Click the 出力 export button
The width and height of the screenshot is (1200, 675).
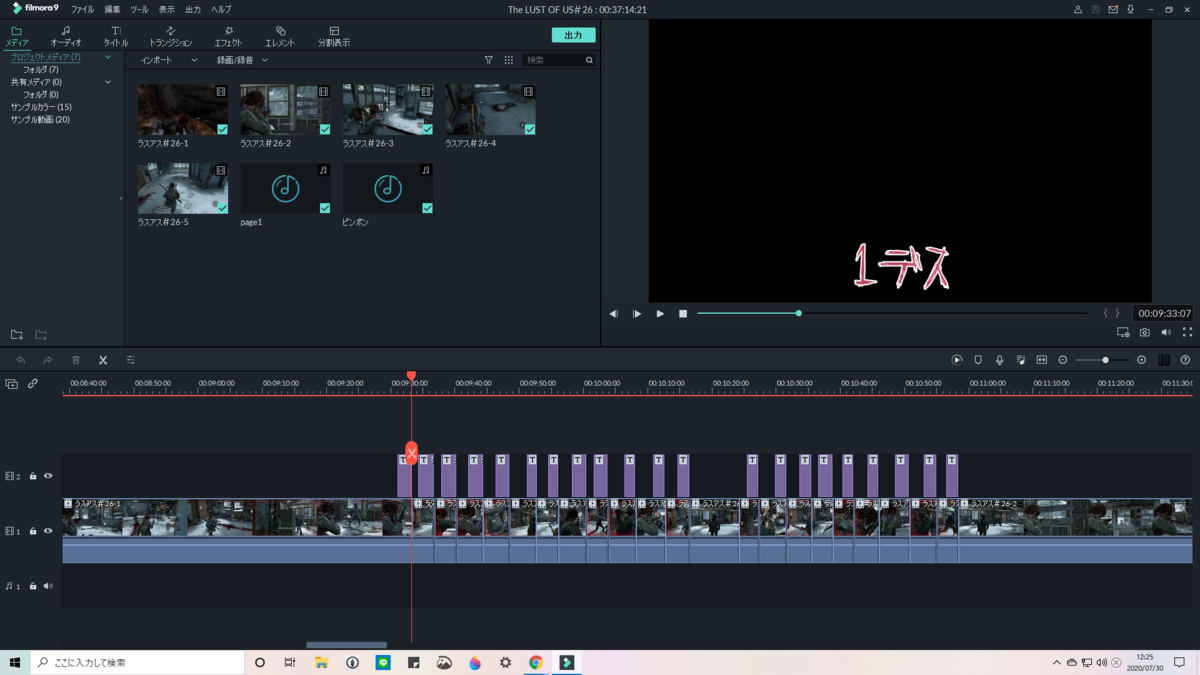click(x=573, y=35)
